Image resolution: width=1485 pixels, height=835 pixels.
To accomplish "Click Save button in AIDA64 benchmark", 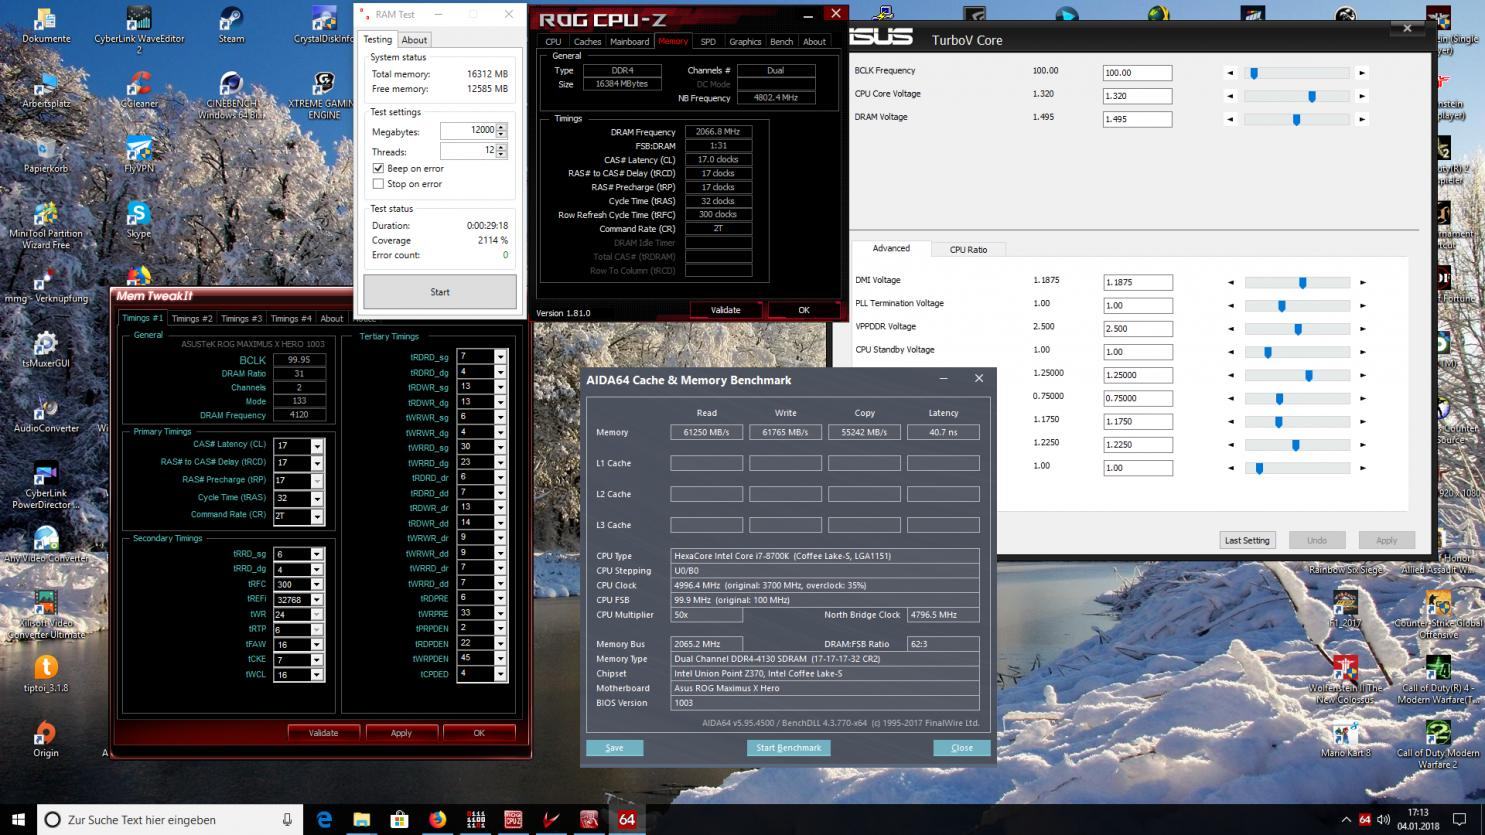I will tap(614, 747).
